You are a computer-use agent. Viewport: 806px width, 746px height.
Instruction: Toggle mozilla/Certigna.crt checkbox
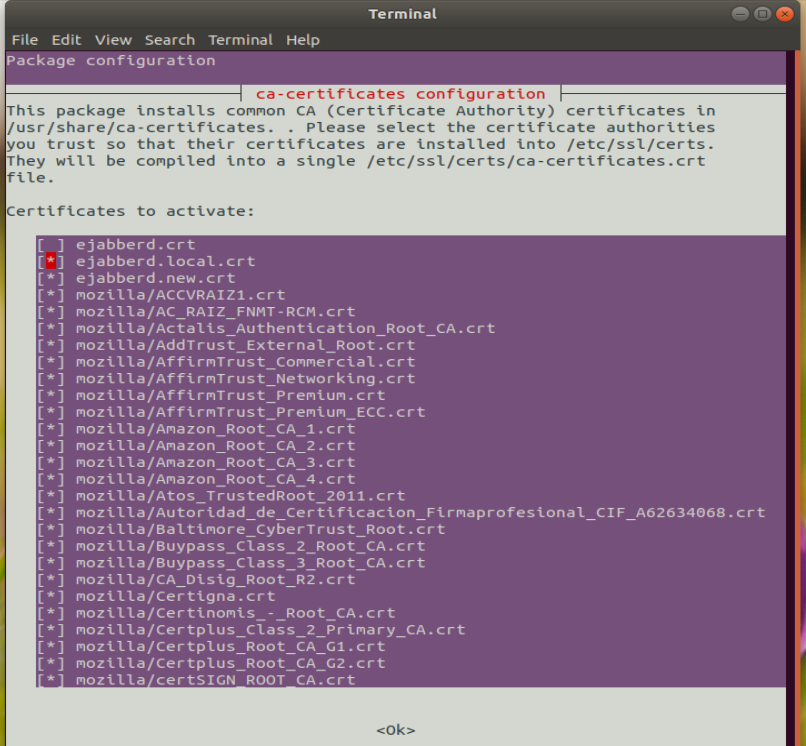coord(51,596)
